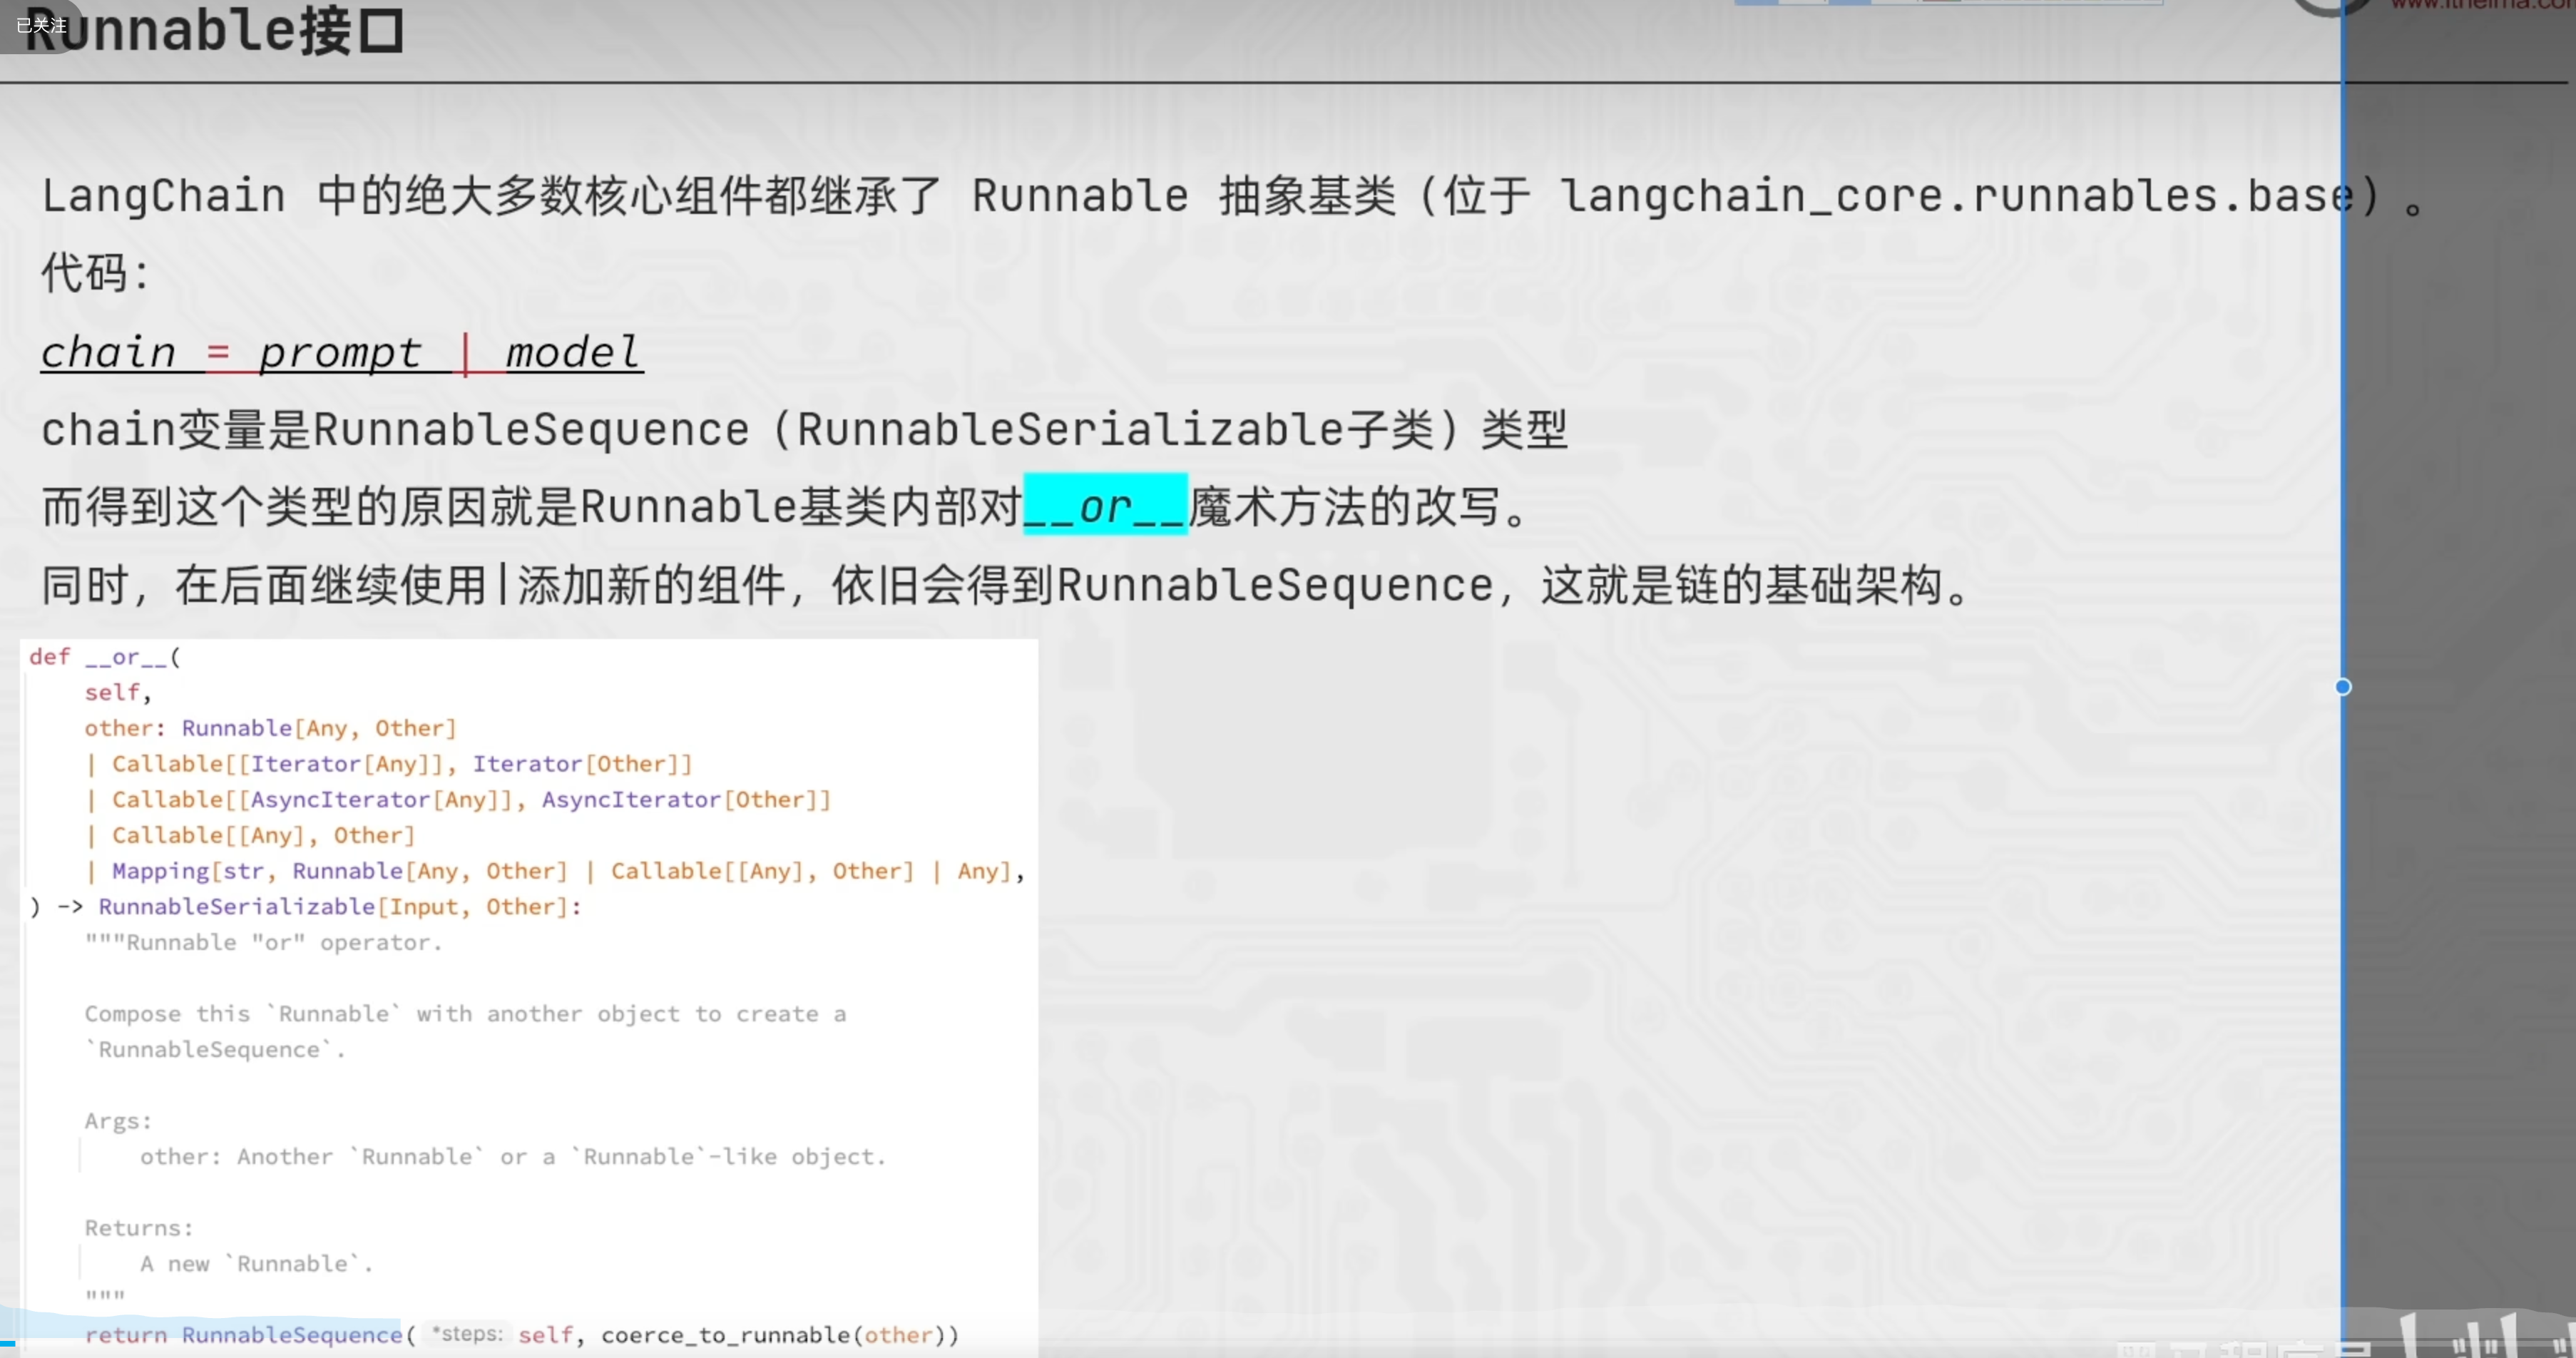Click the Args: docstring heading
2576x1358 pixels.
click(x=118, y=1121)
